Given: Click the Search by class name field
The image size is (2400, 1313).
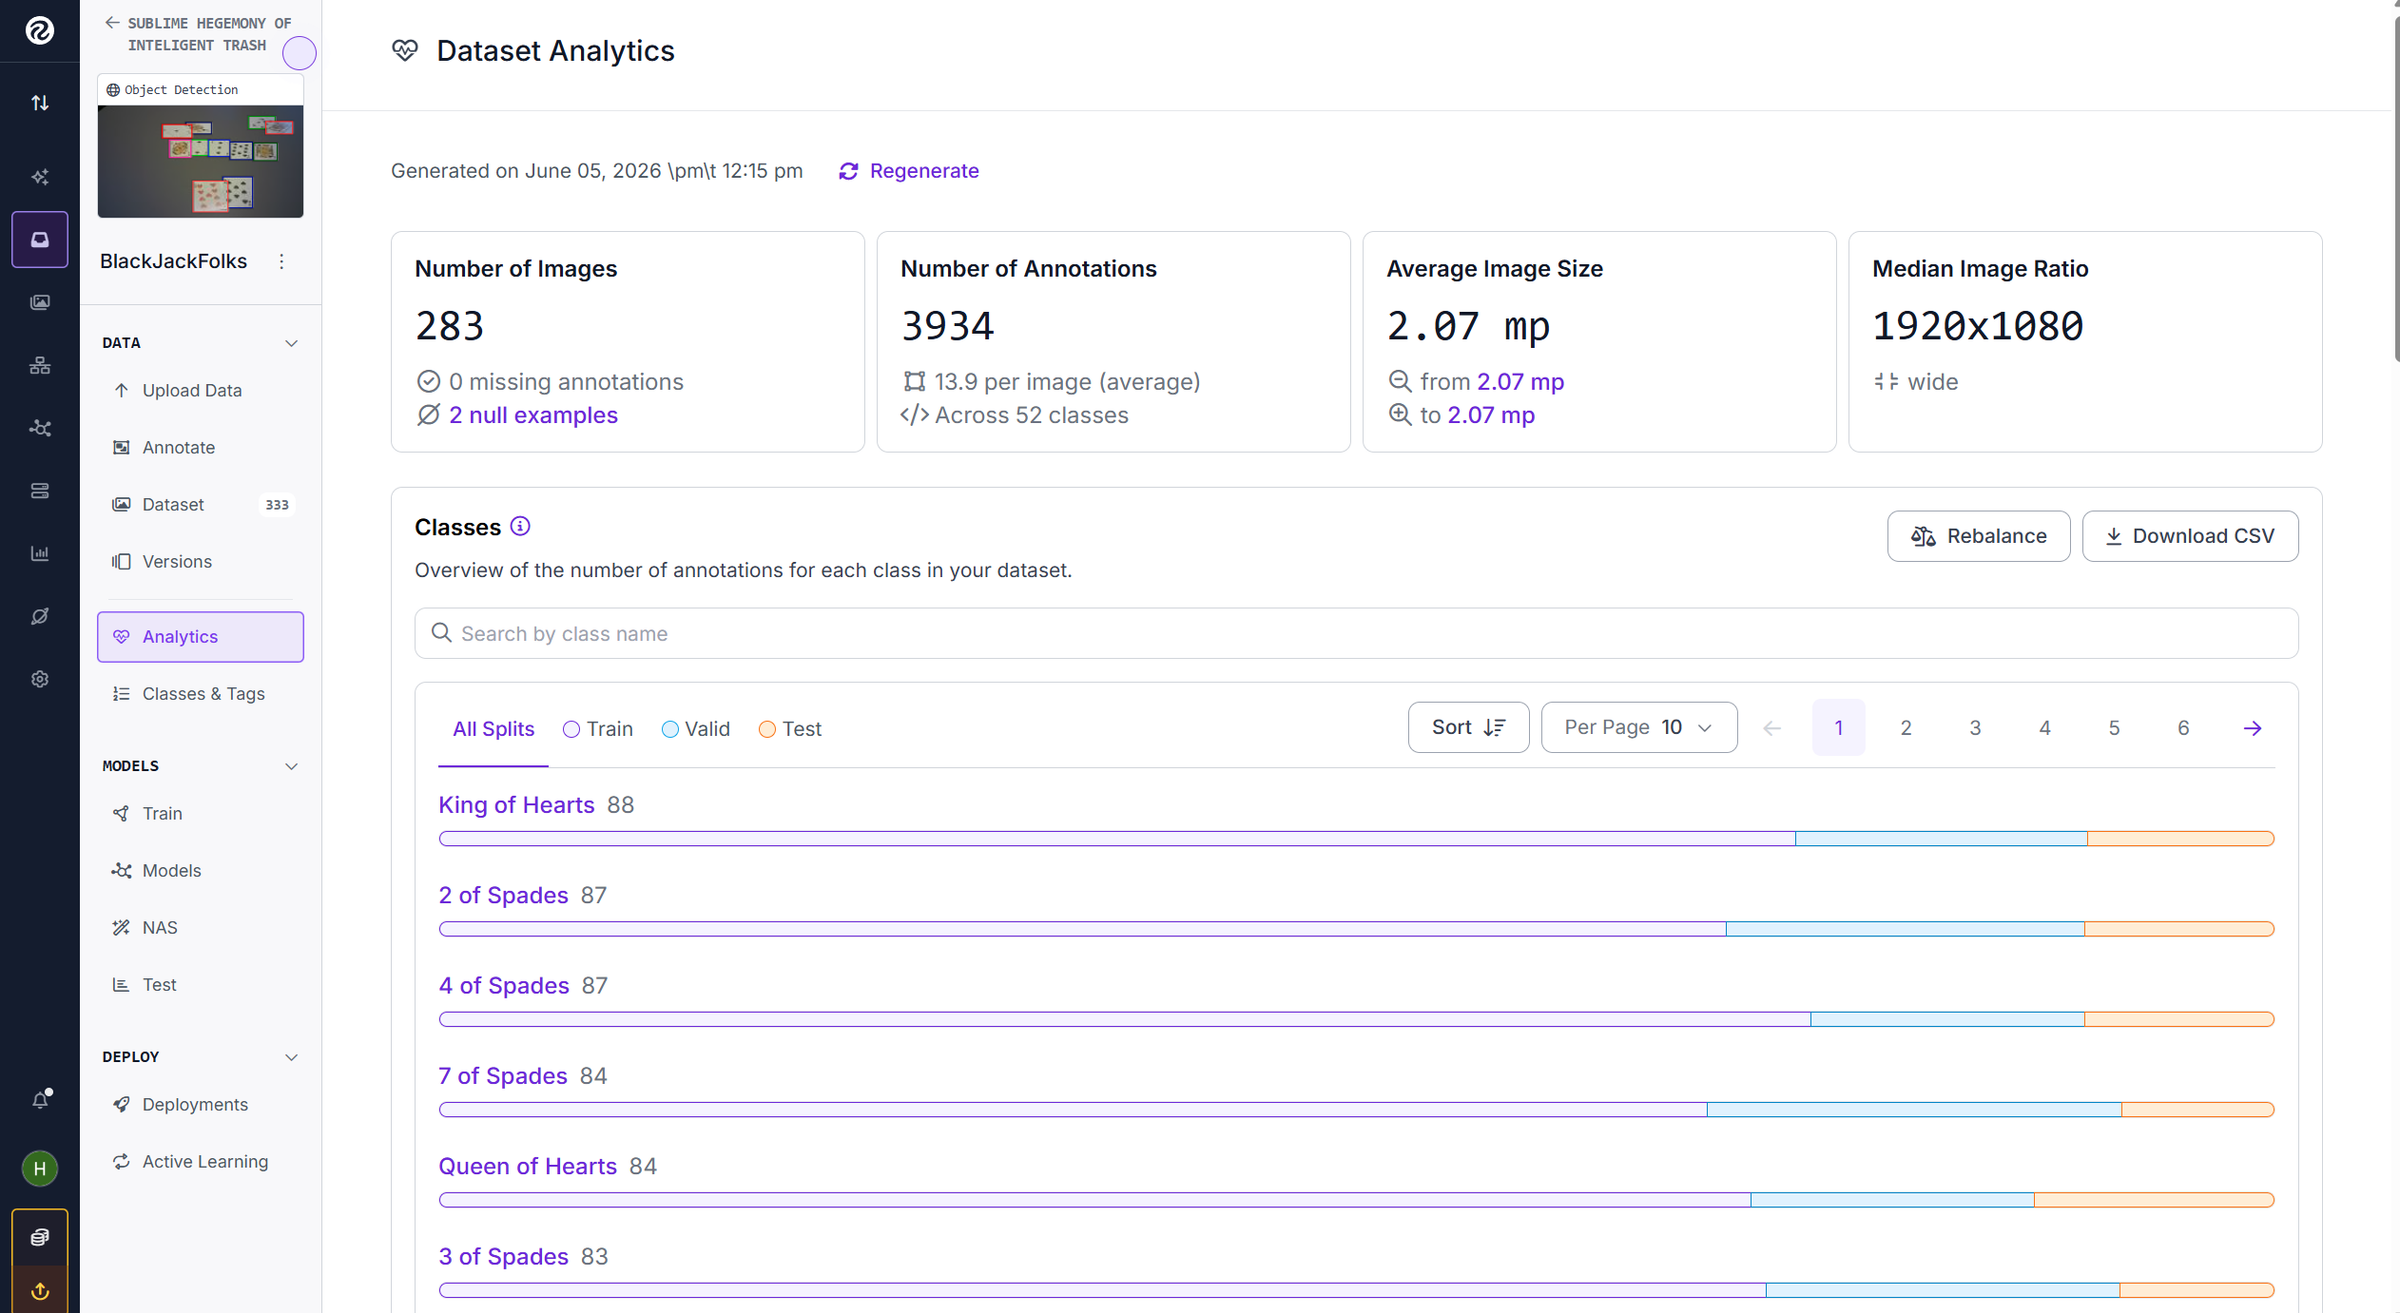Looking at the screenshot, I should (1356, 633).
